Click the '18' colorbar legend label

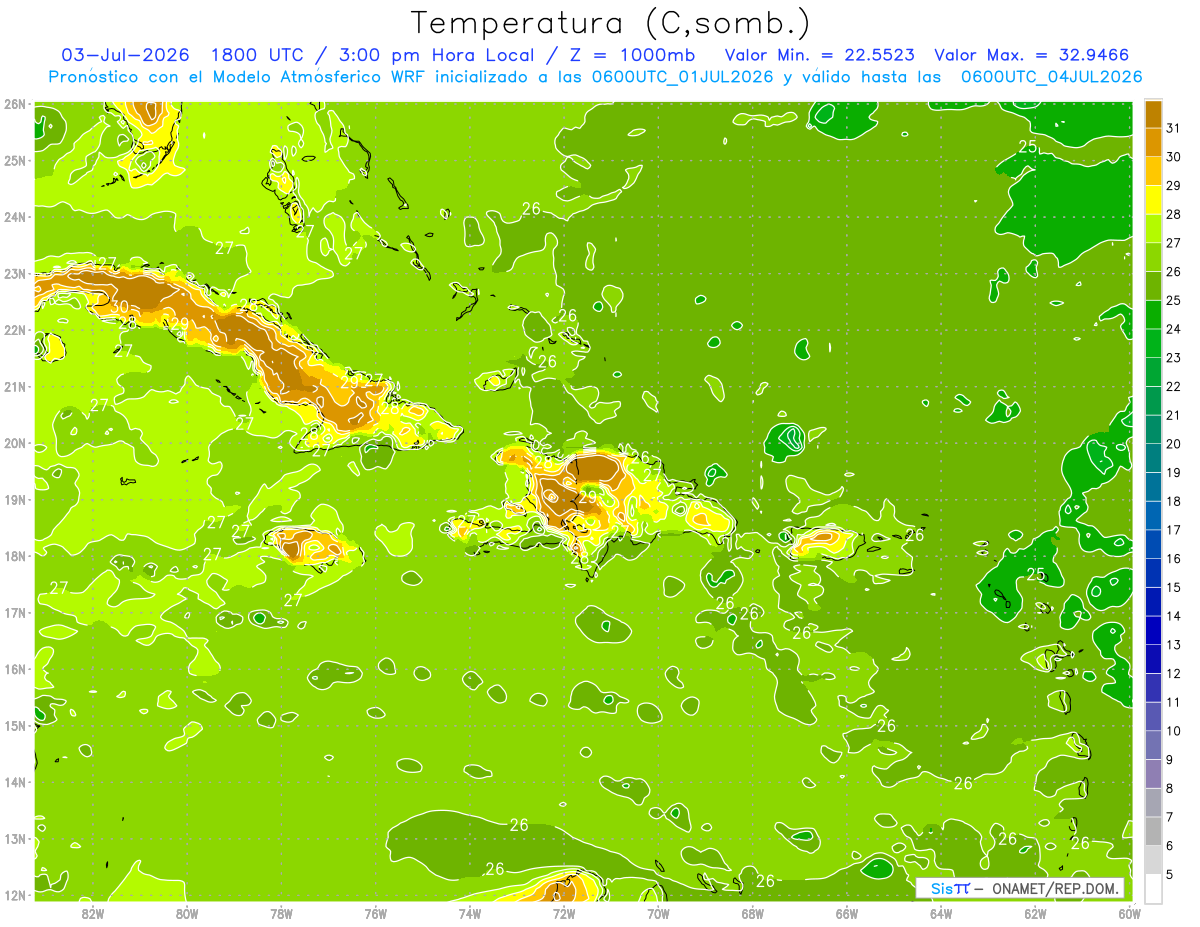tap(1173, 501)
